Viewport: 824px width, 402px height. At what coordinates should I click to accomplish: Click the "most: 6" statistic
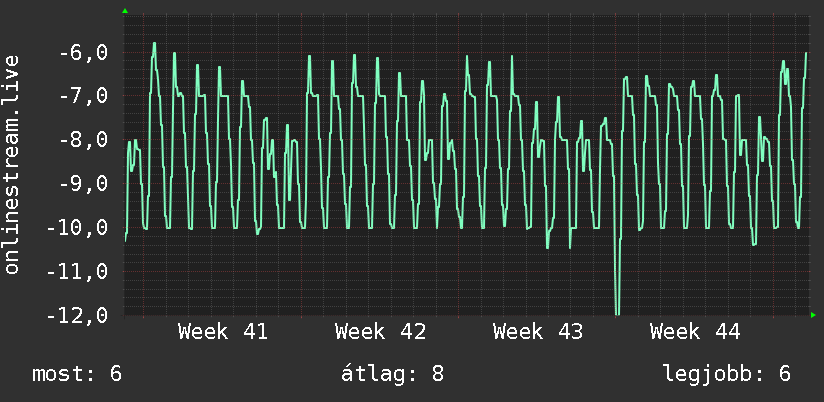77,374
